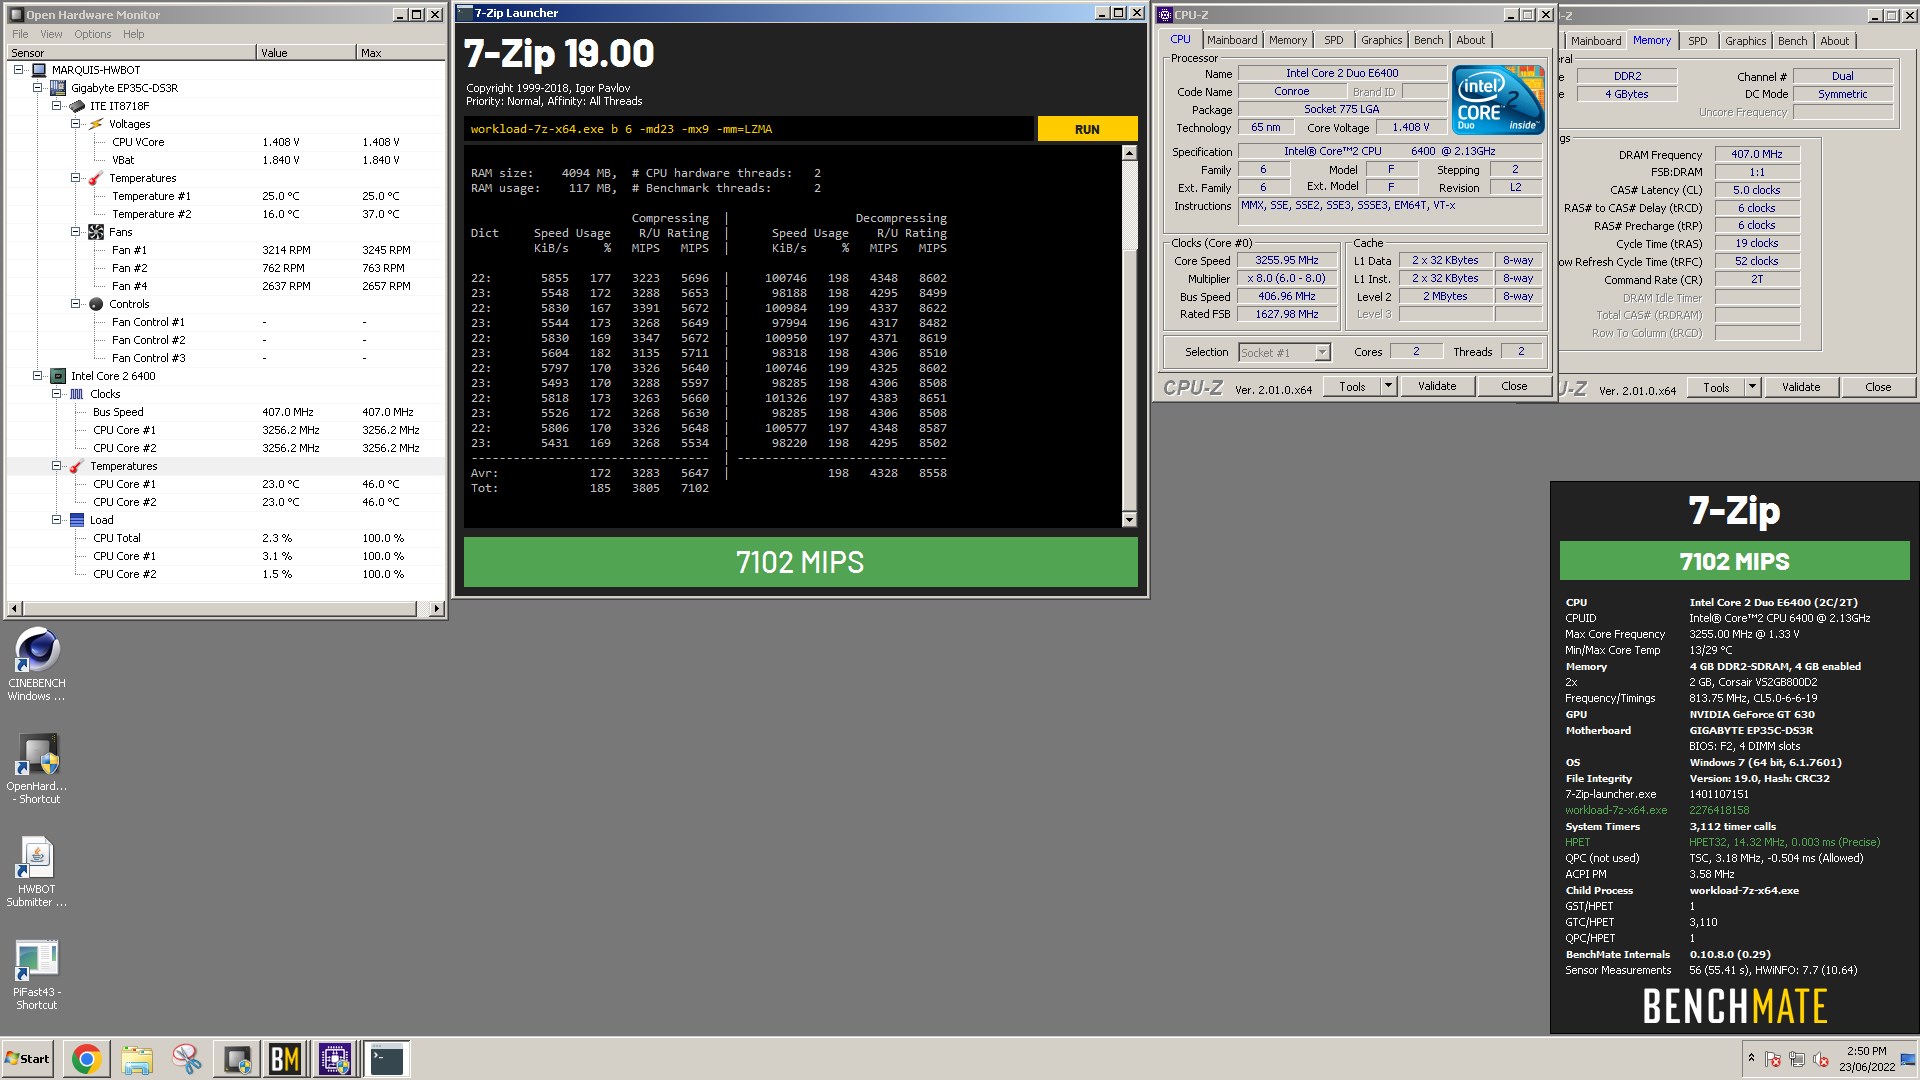Click Validate in front CPU-Z window
This screenshot has height=1080, width=1920.
1437,386
